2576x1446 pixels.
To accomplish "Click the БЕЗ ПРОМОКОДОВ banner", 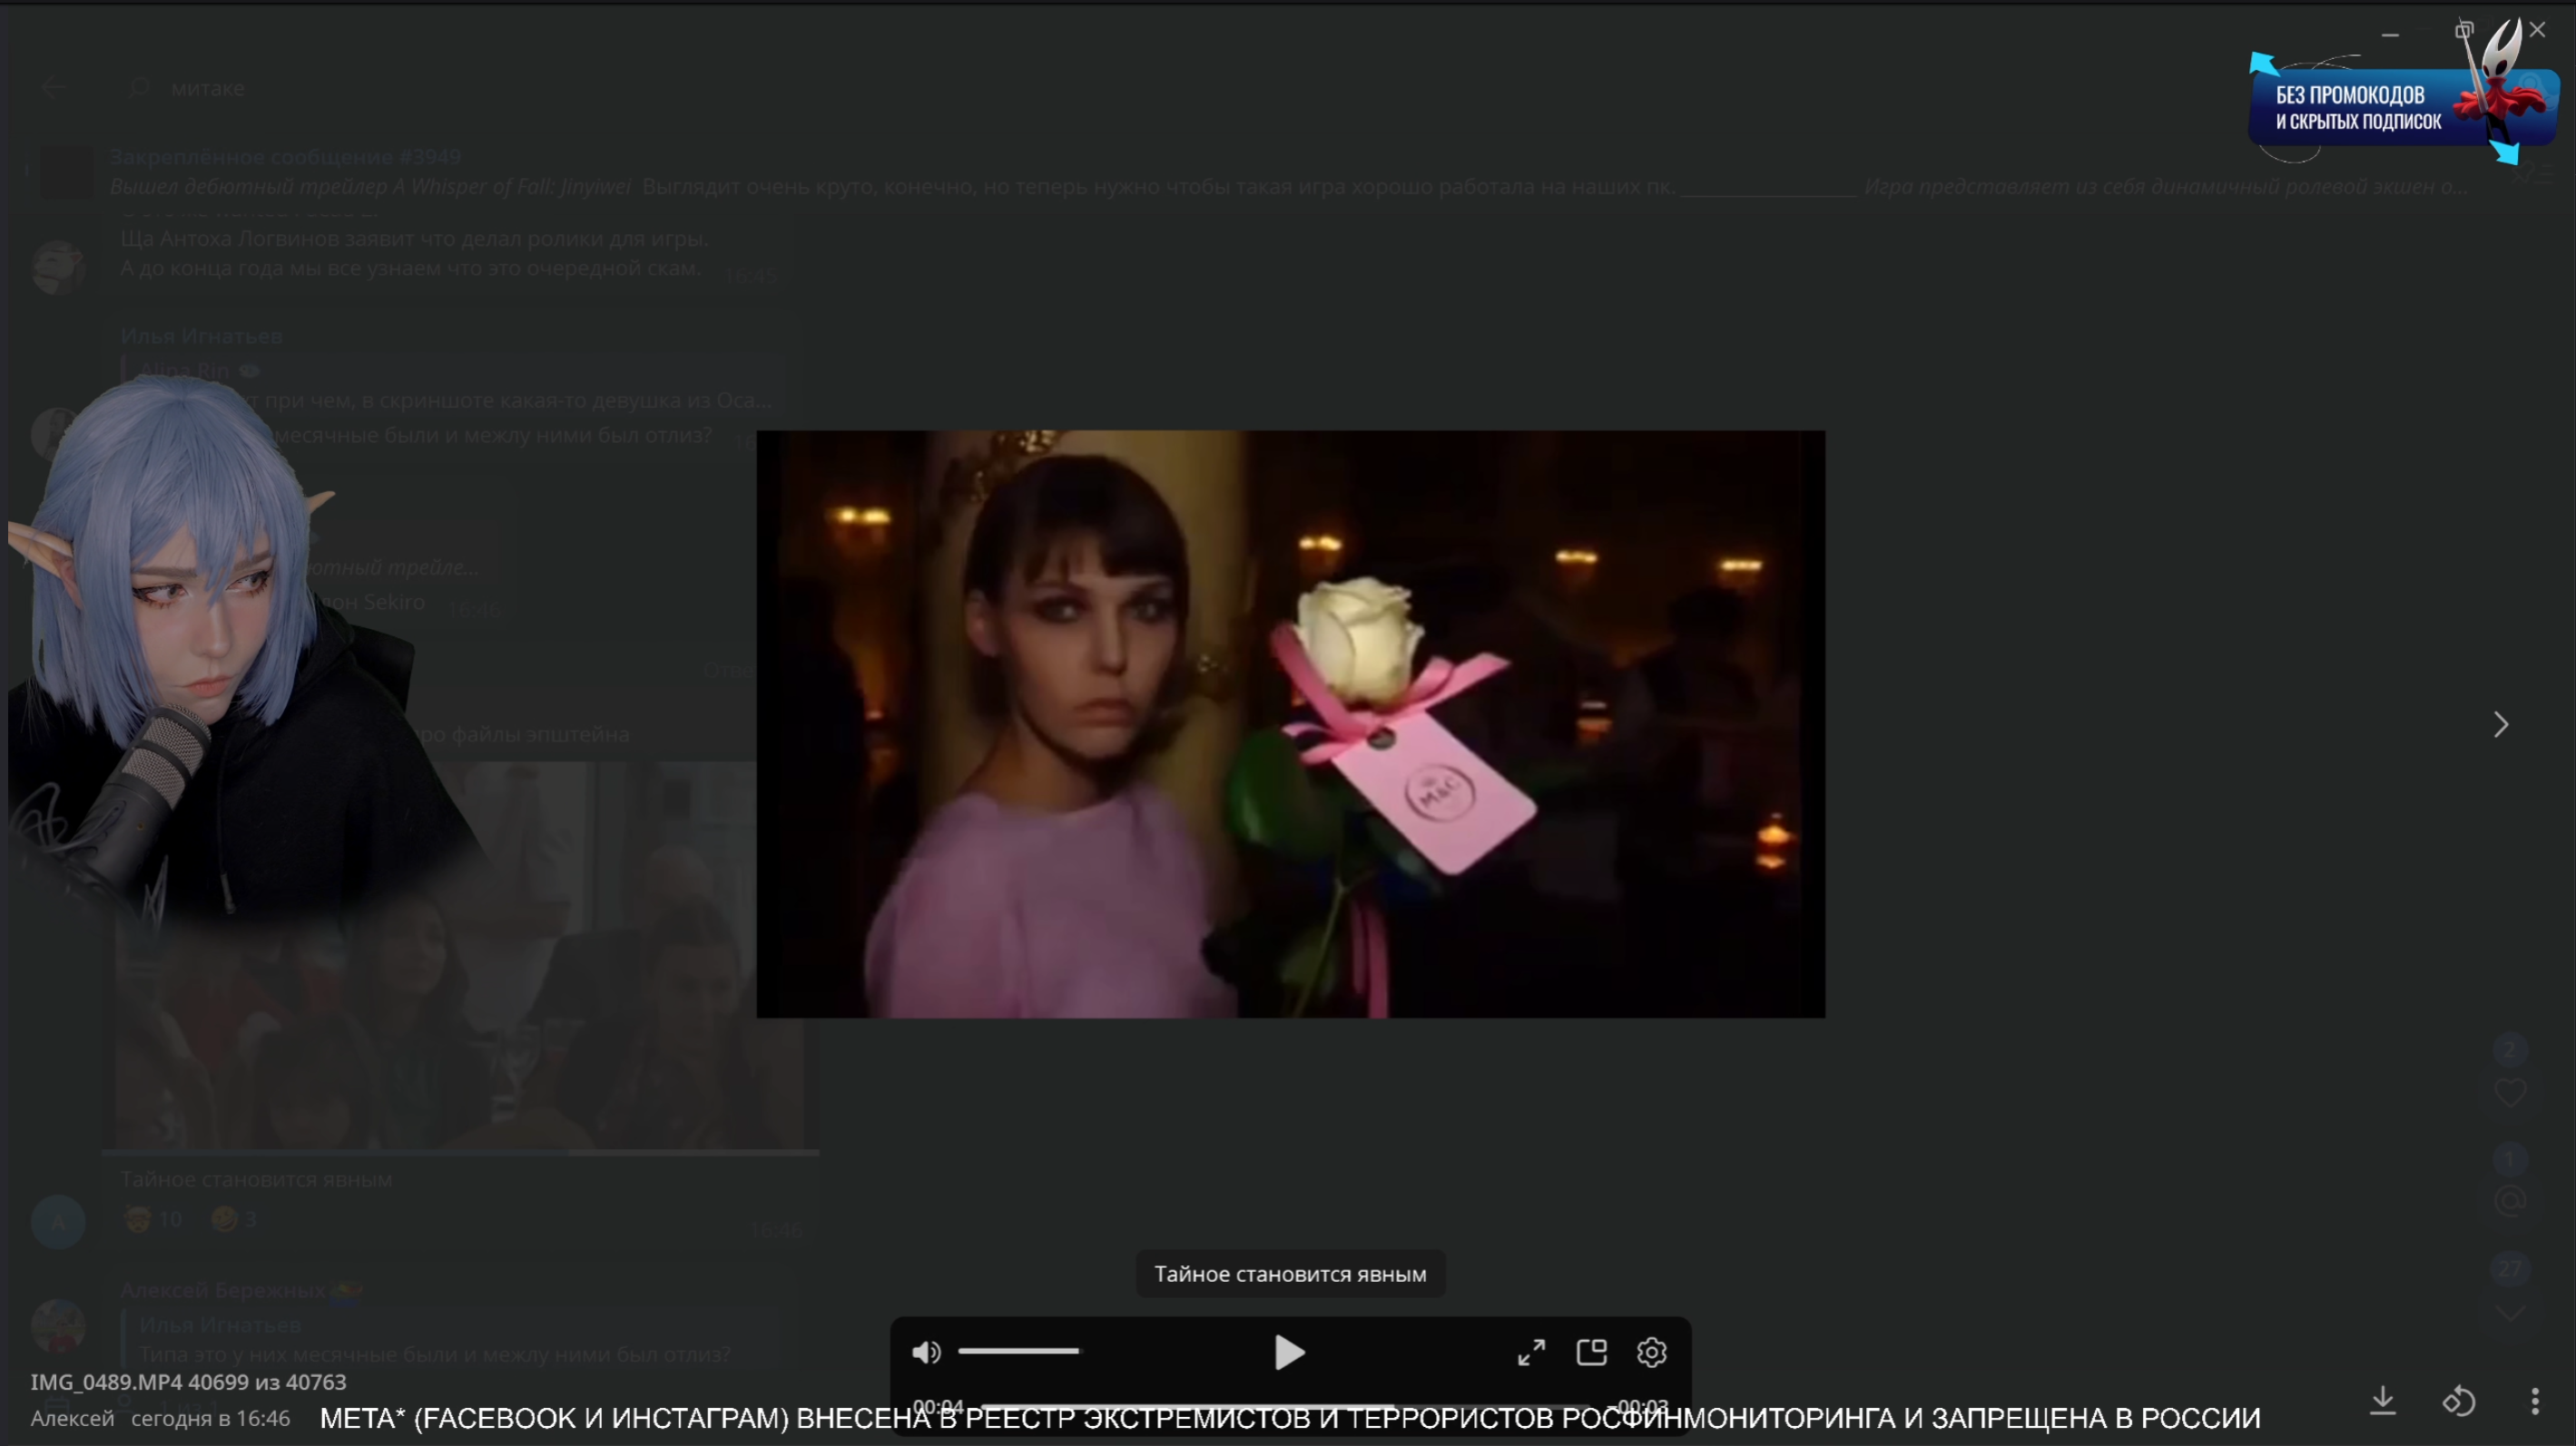I will 2360,108.
